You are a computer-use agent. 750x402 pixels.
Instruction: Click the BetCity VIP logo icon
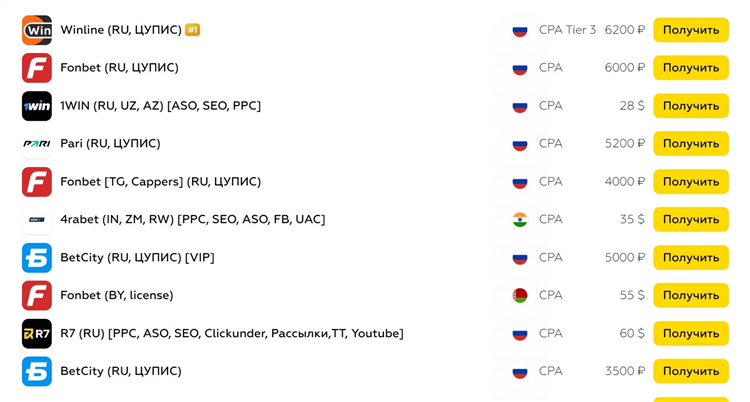[x=37, y=257]
